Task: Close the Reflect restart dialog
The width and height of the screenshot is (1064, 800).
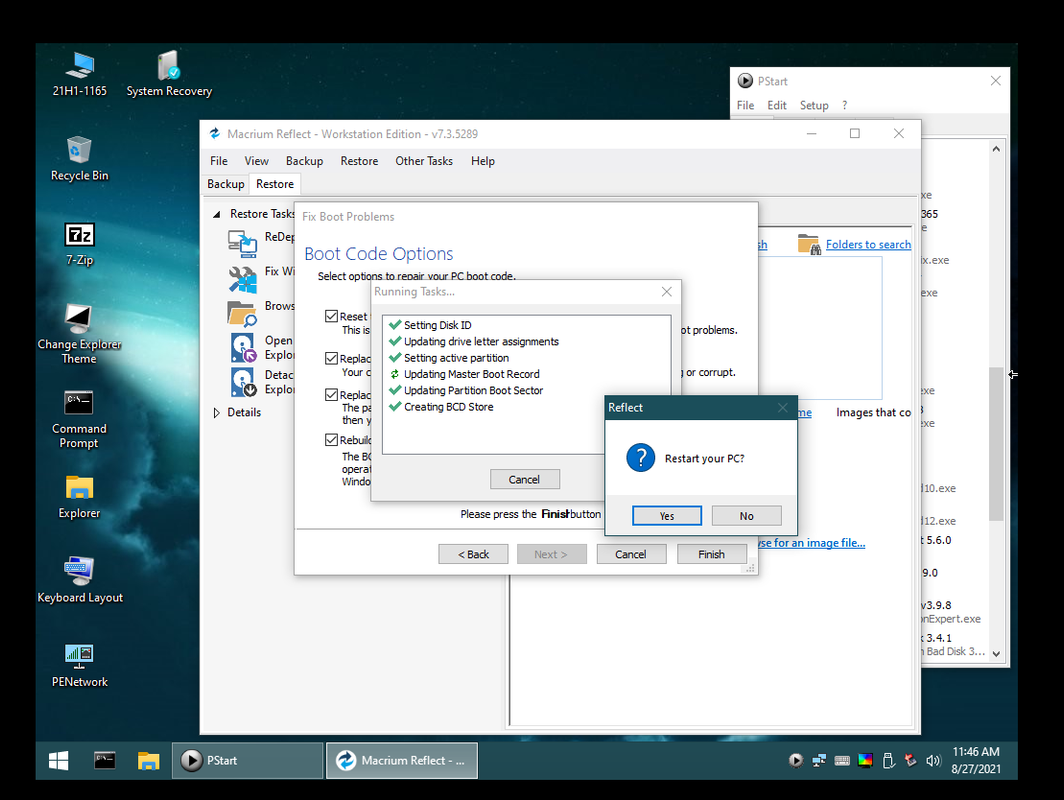Action: pyautogui.click(x=782, y=407)
